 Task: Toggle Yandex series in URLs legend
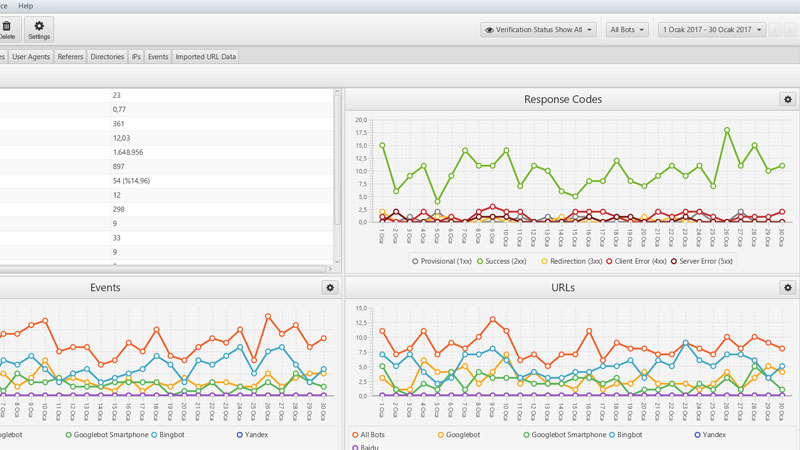710,435
